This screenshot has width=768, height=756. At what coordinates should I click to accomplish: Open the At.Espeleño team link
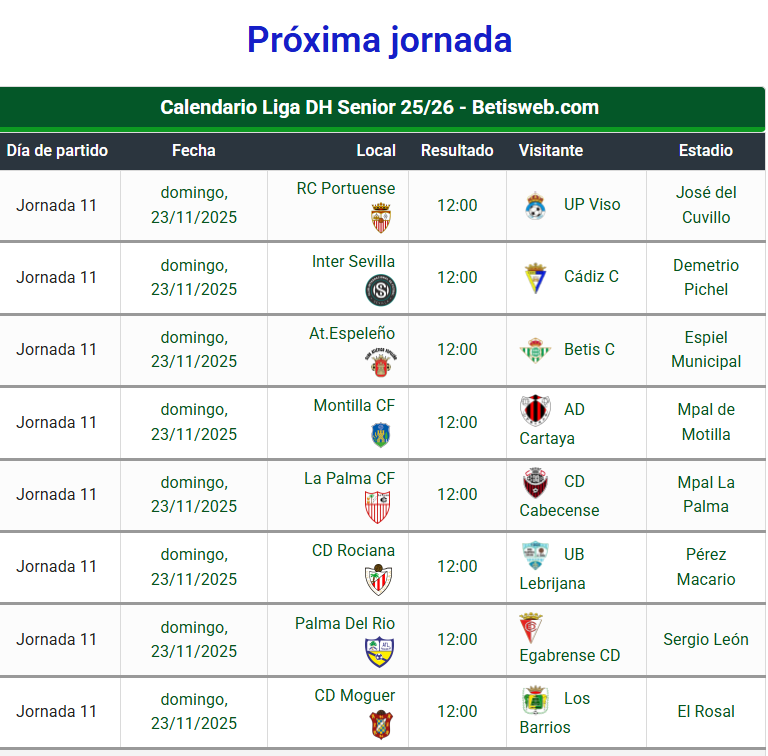(x=352, y=333)
